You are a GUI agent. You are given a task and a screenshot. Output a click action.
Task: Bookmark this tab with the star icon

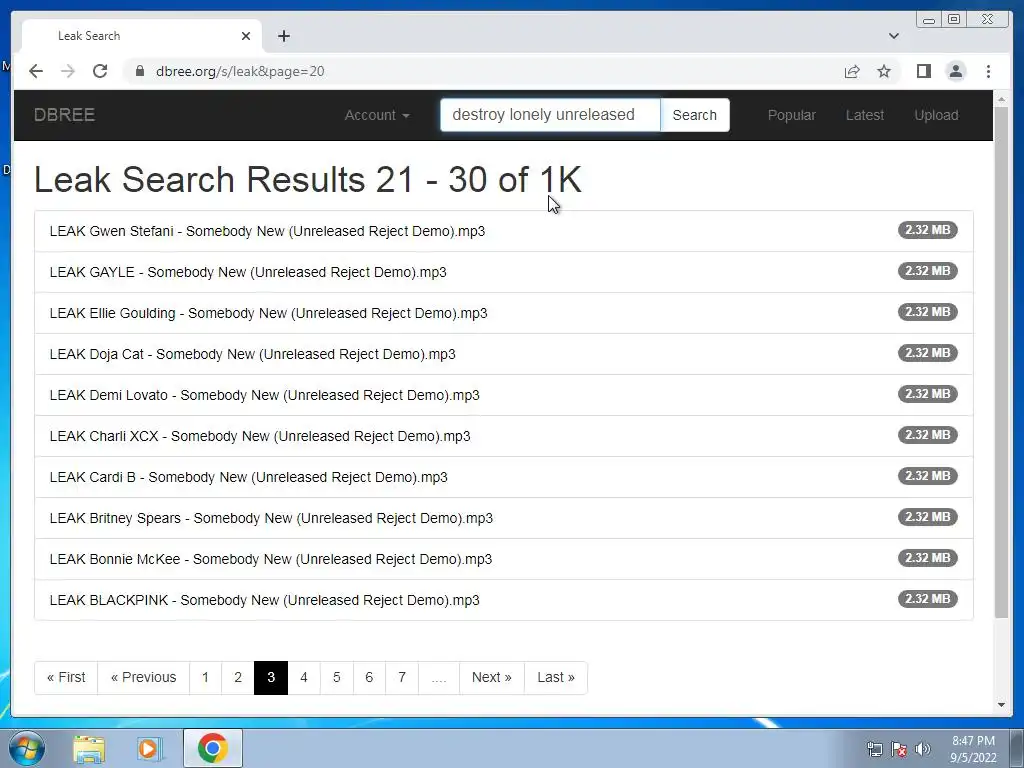pyautogui.click(x=884, y=71)
